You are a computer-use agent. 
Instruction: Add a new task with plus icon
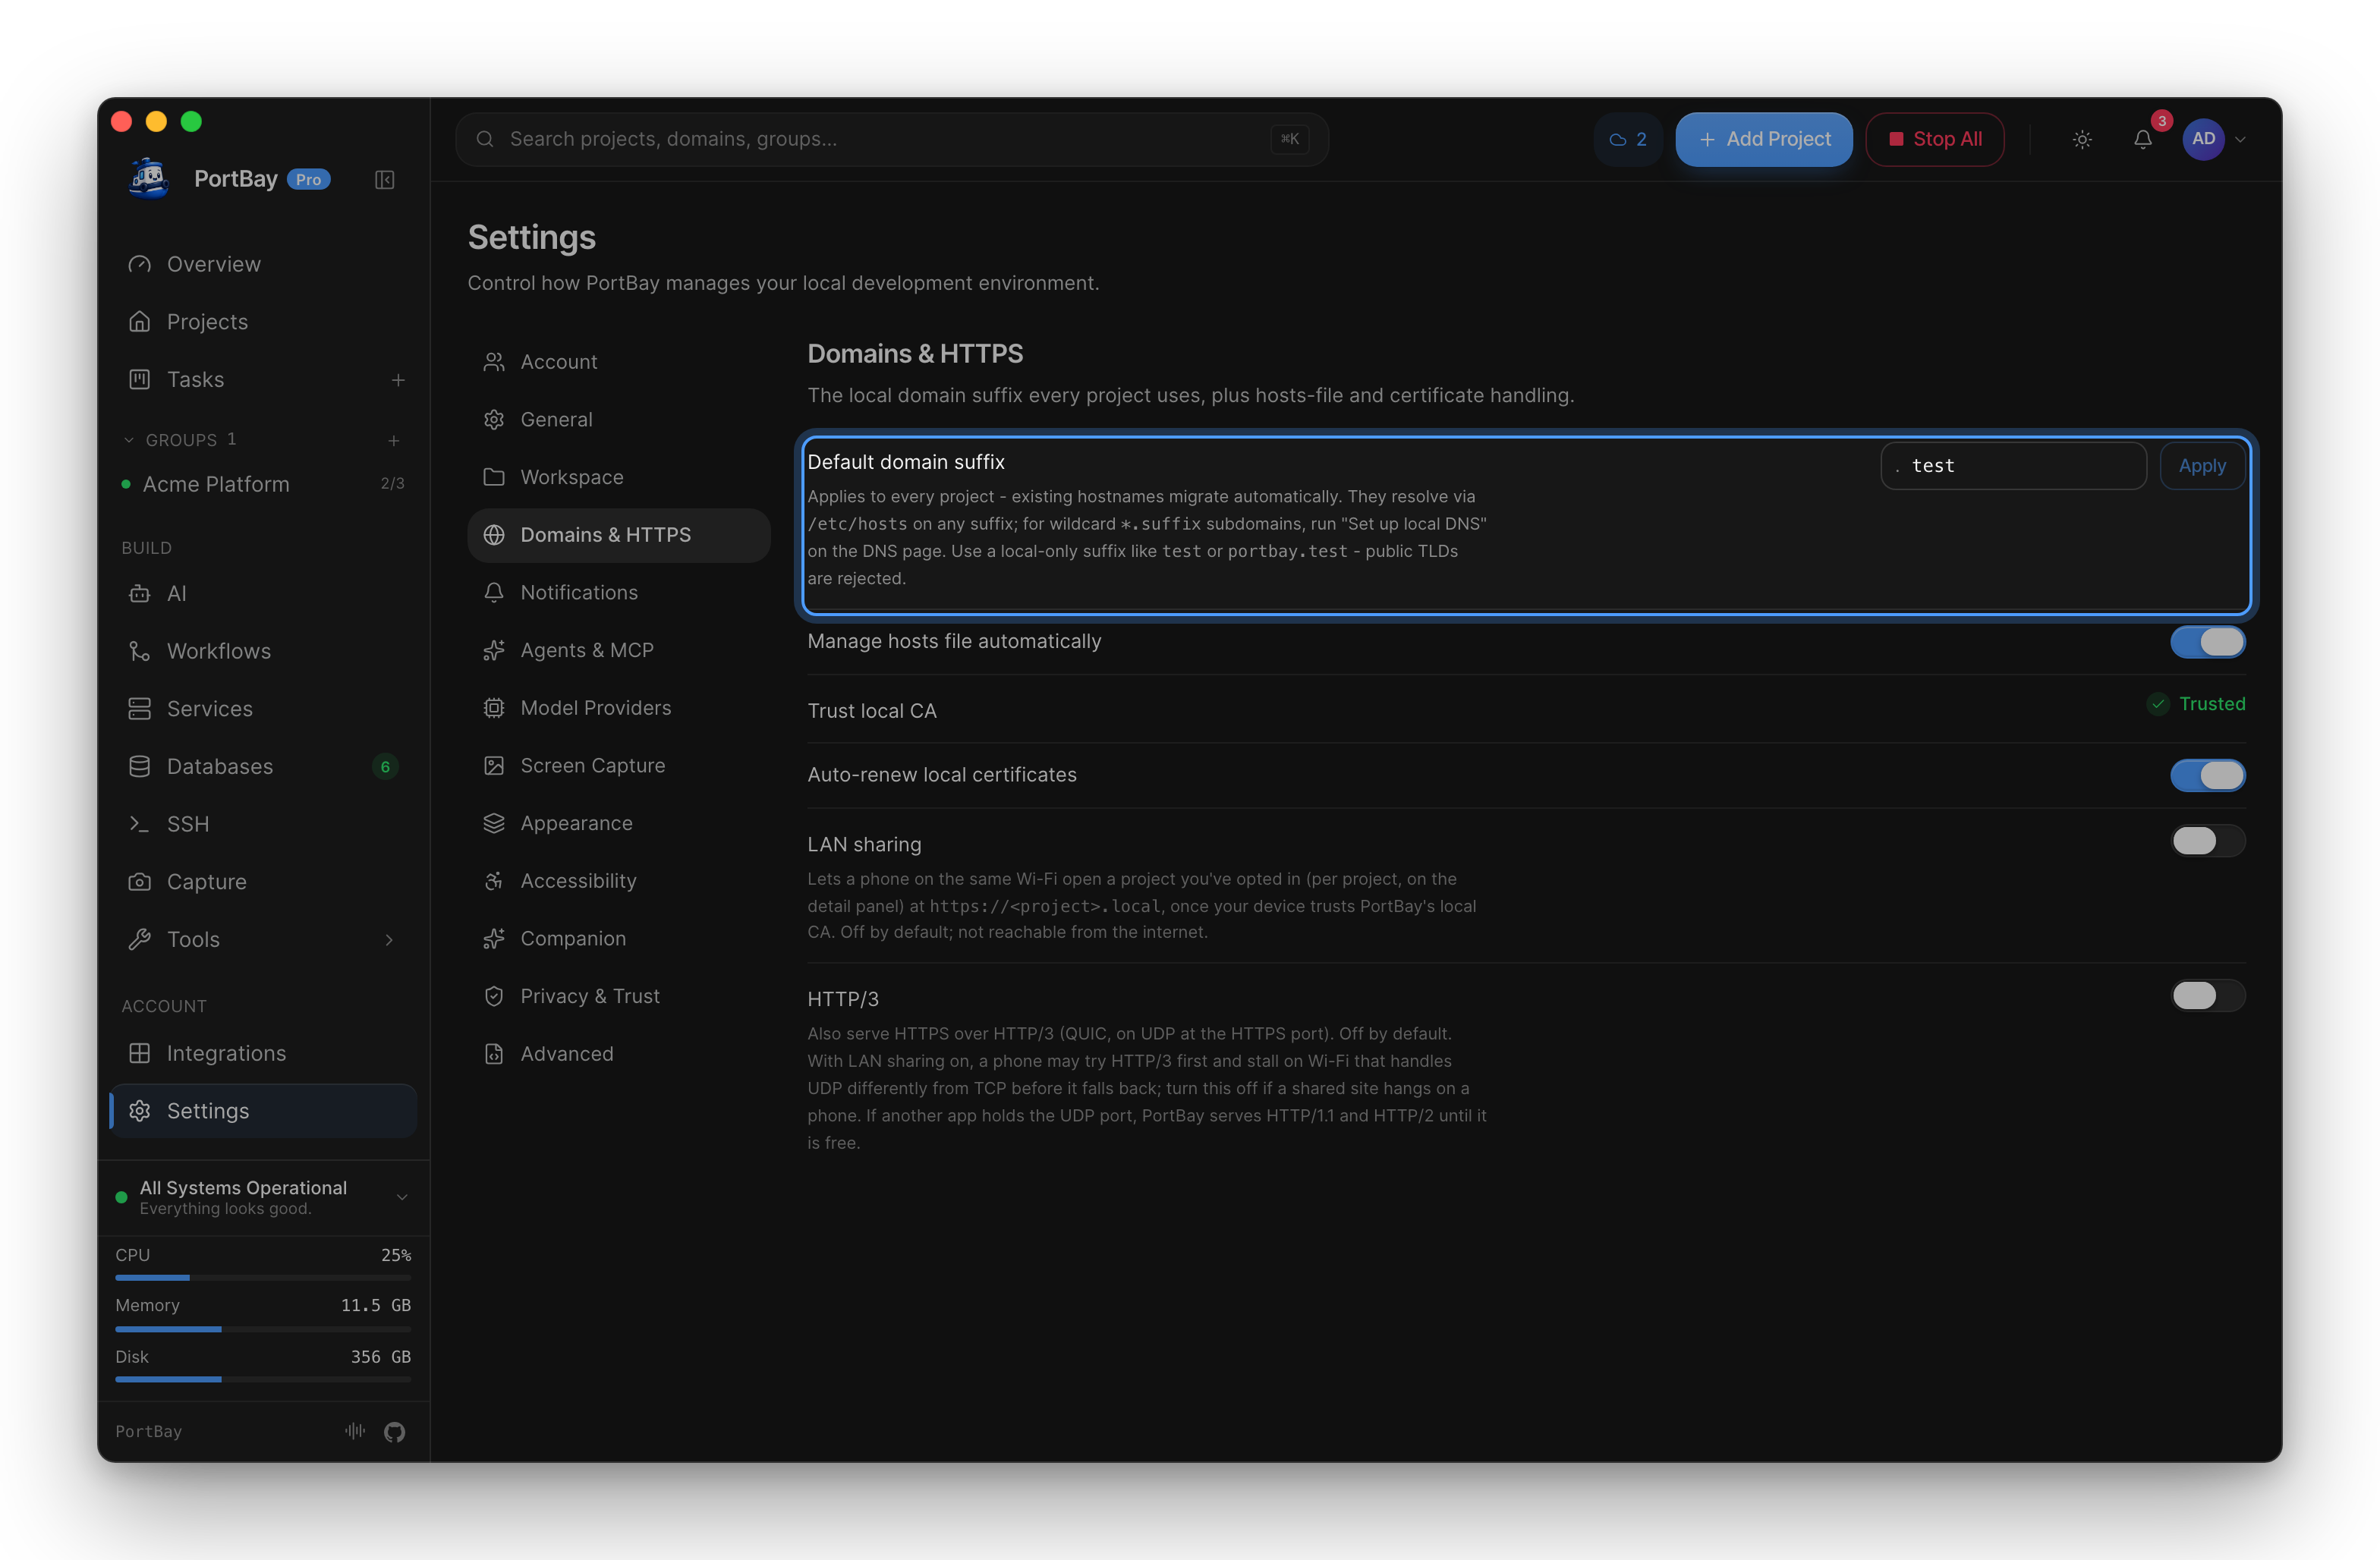coord(398,380)
